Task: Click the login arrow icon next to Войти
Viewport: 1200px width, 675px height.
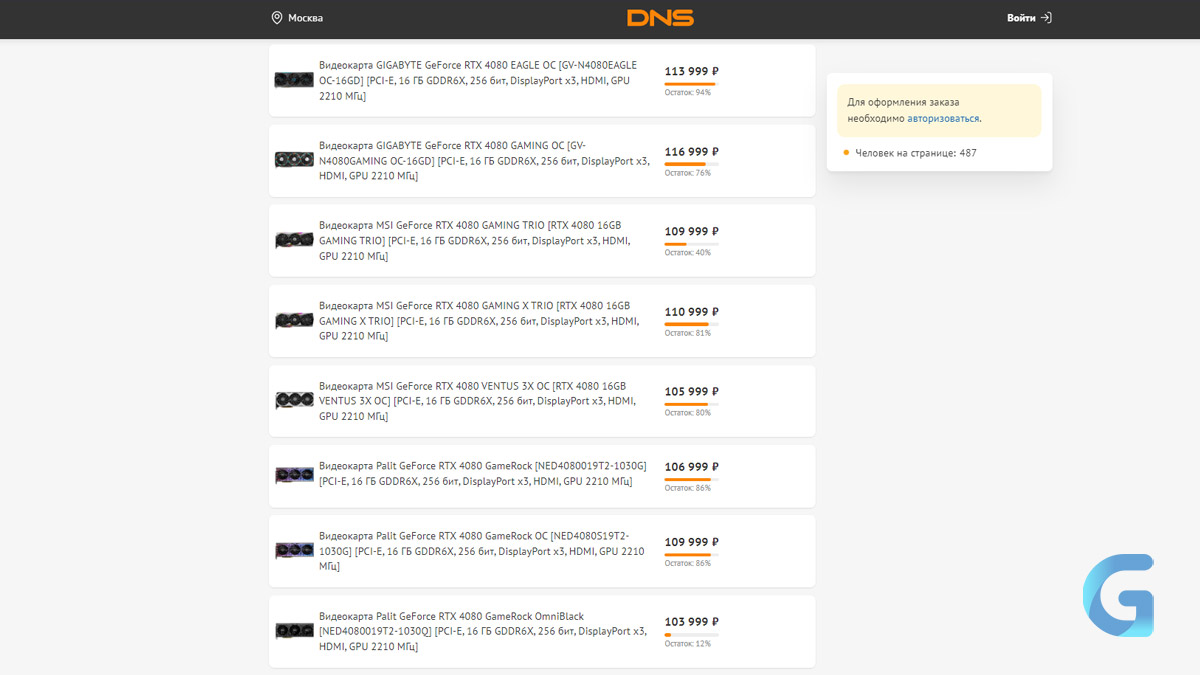Action: (x=1046, y=18)
